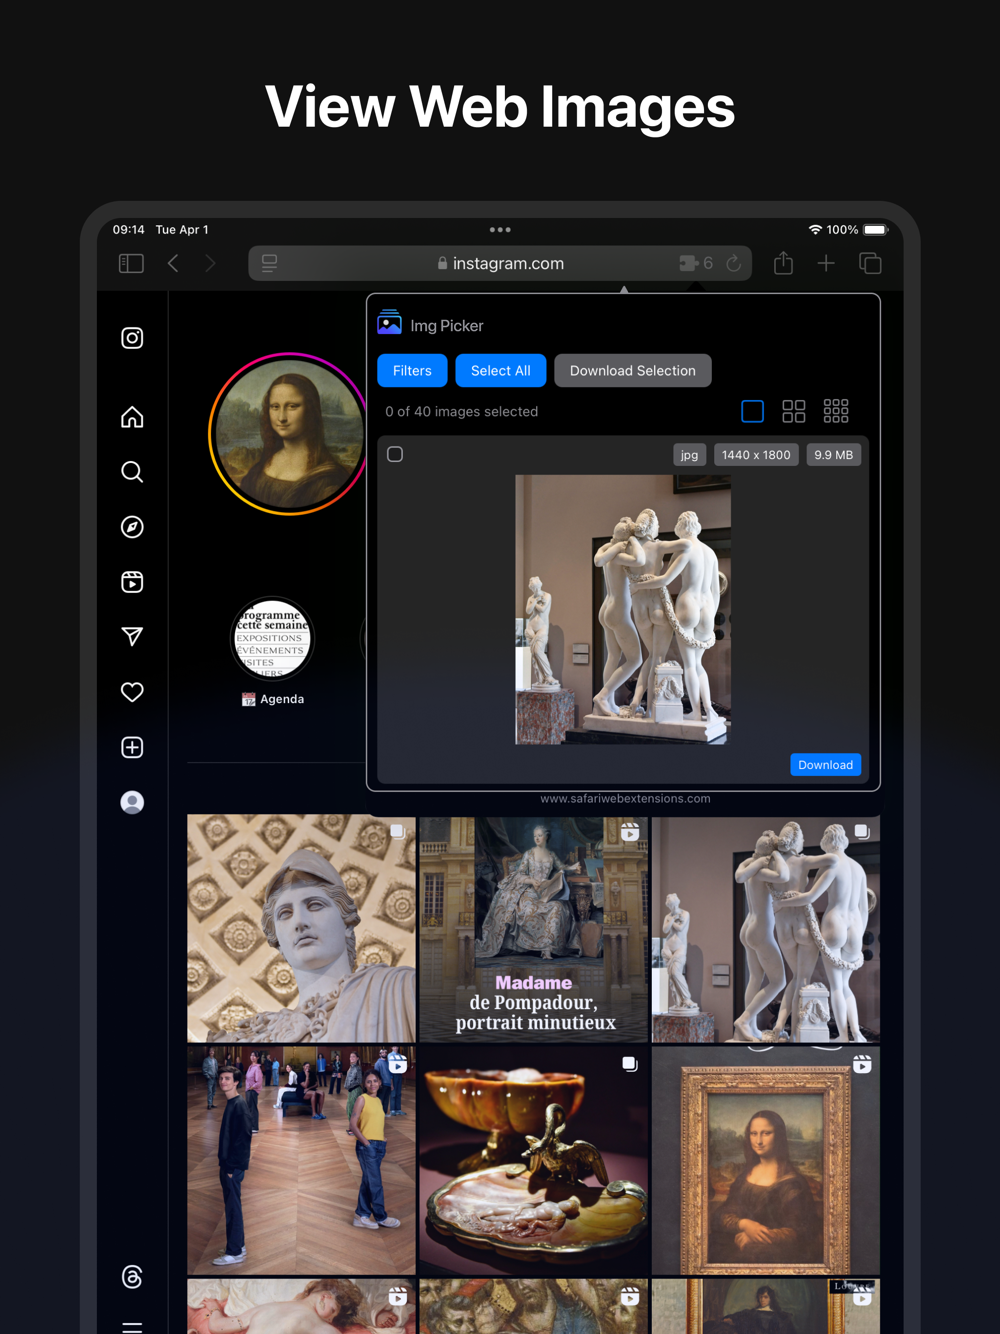The image size is (1000, 1334).
Task: Click Select All images button
Action: click(501, 370)
